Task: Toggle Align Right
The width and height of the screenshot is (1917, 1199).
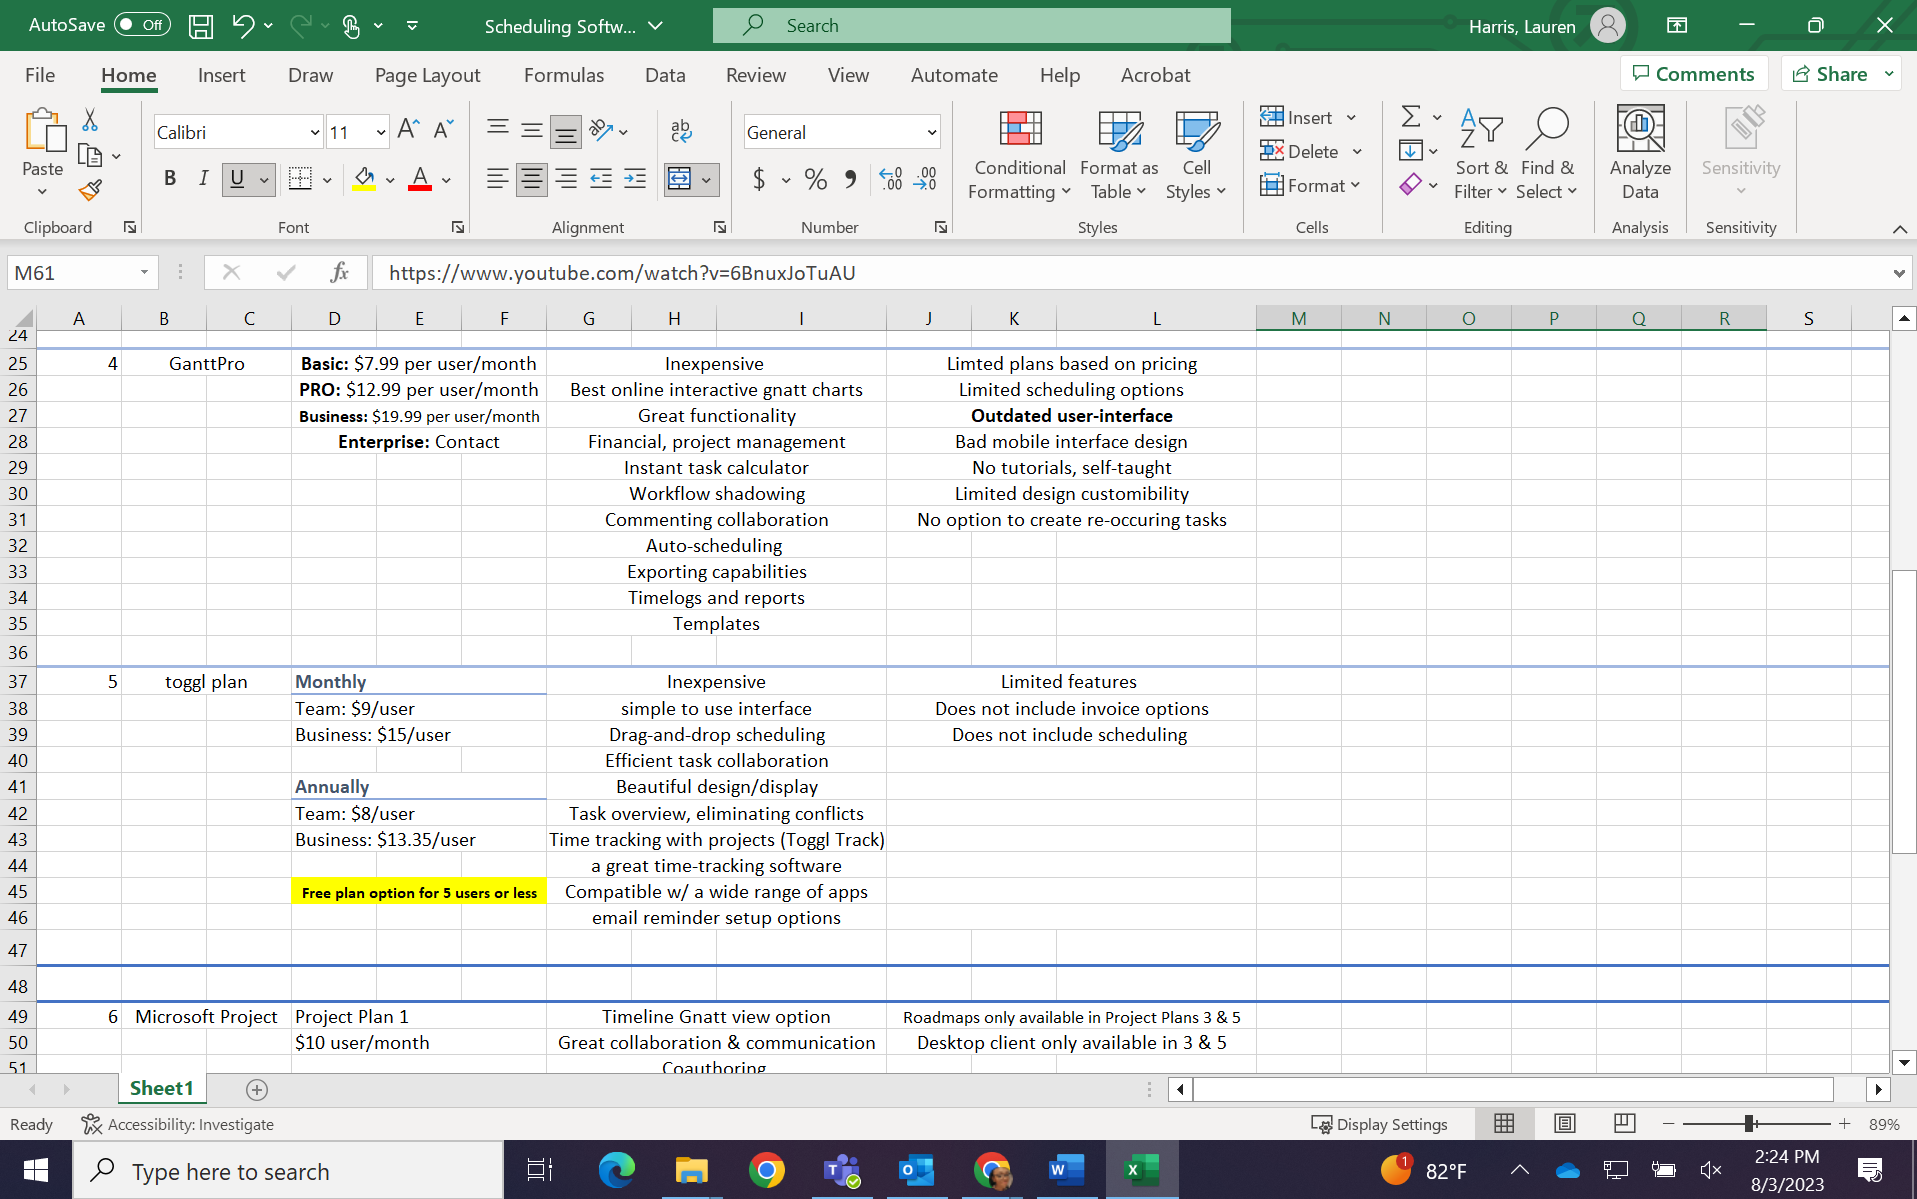Action: [x=566, y=179]
